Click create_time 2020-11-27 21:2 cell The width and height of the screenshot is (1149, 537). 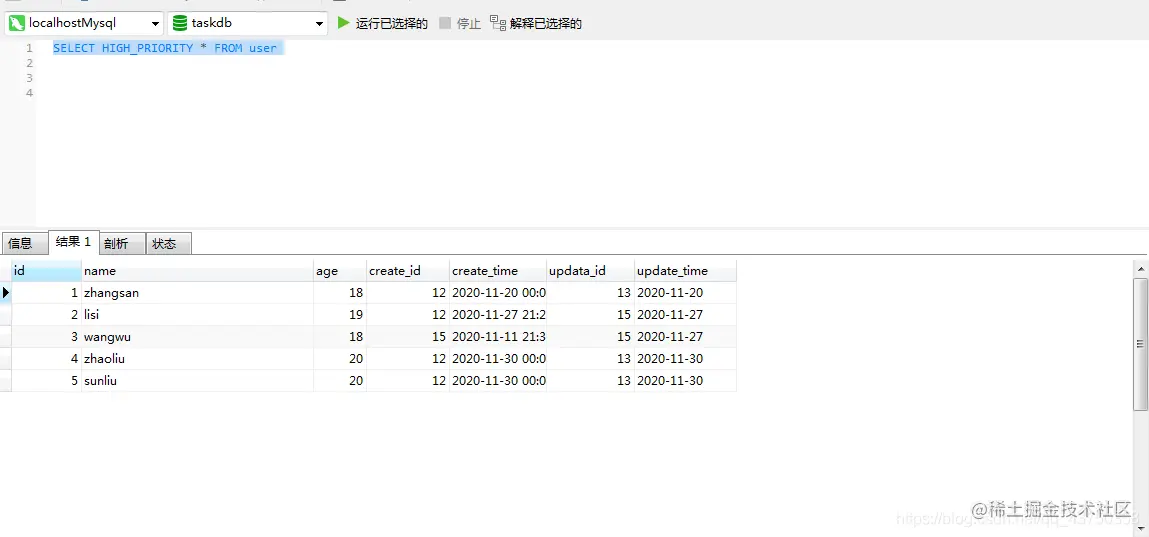[498, 315]
